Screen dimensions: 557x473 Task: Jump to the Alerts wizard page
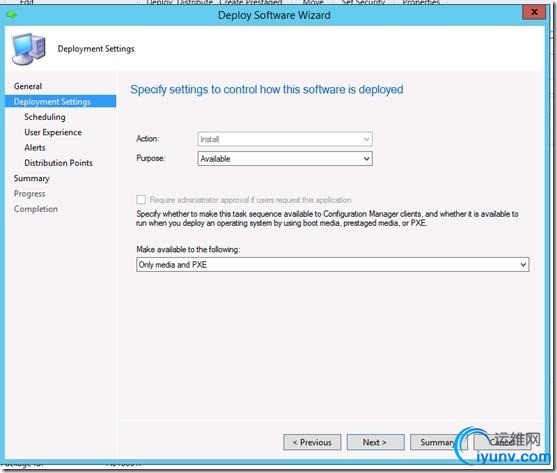point(35,147)
